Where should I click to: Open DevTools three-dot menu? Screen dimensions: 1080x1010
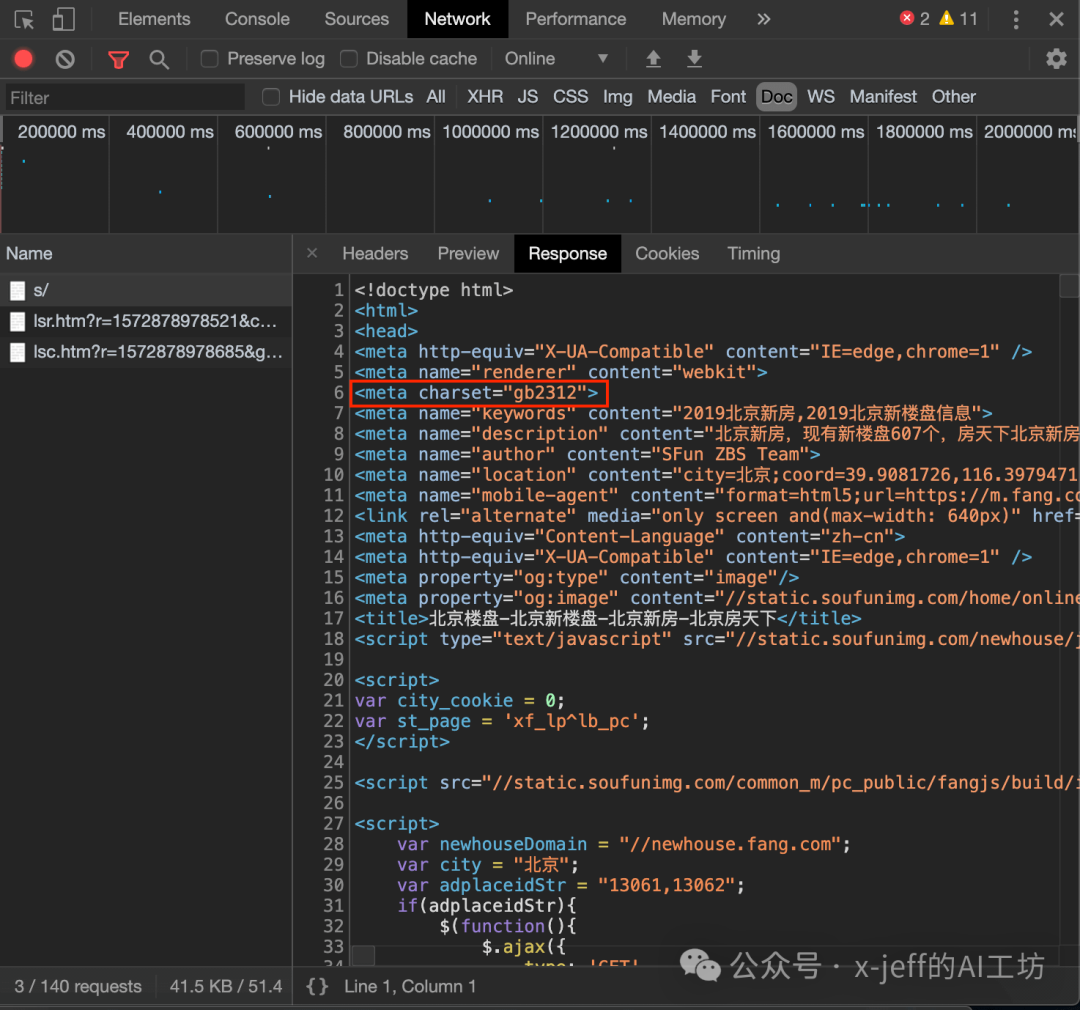[x=1016, y=19]
